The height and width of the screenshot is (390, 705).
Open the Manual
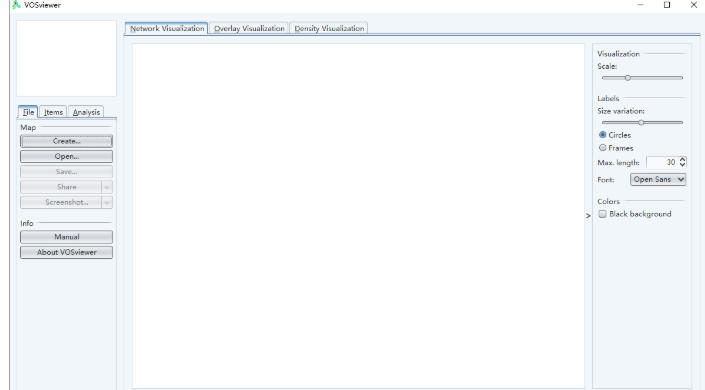click(x=67, y=237)
